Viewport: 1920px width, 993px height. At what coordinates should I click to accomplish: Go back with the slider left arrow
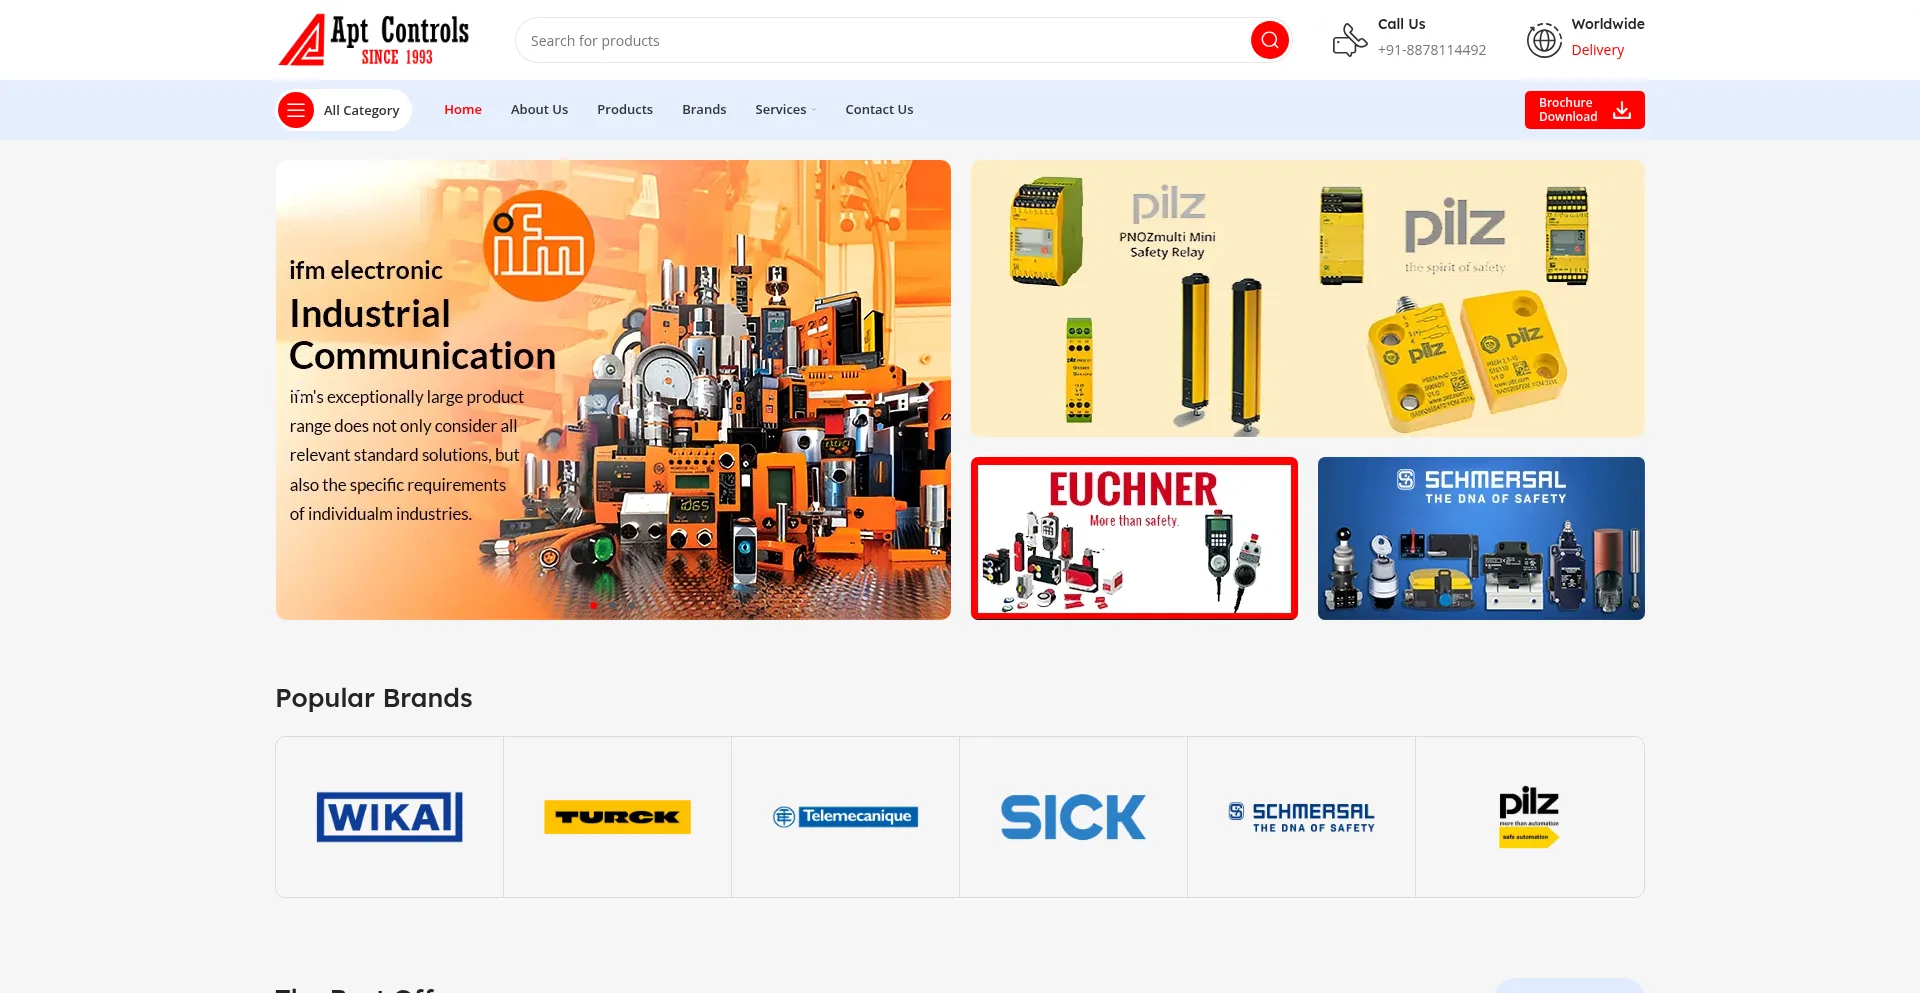[299, 390]
